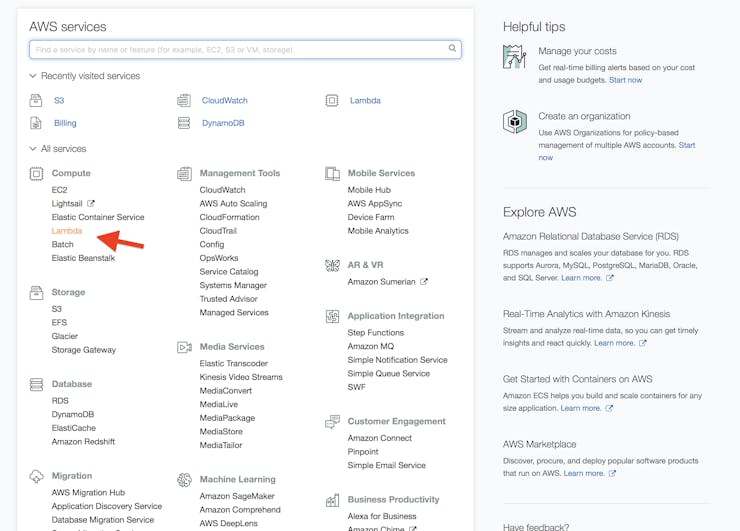Image resolution: width=740 pixels, height=531 pixels.
Task: Open CloudWatch from recently visited services
Action: coord(225,101)
